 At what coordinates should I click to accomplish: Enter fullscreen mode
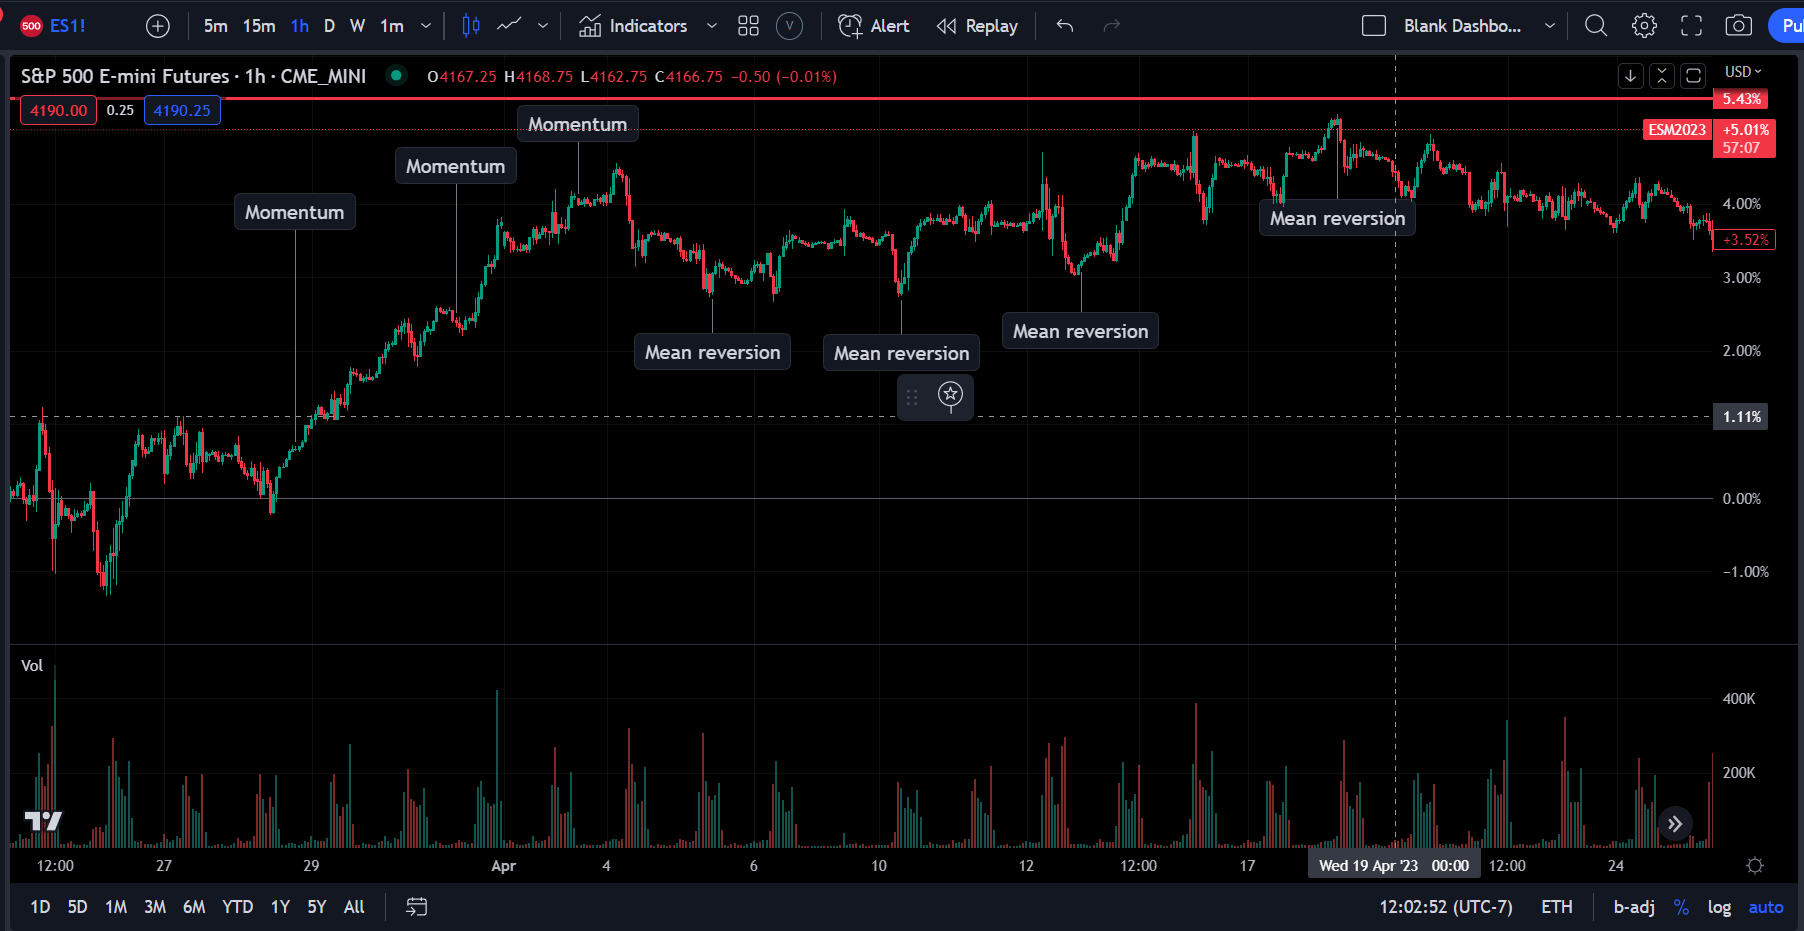[1691, 26]
